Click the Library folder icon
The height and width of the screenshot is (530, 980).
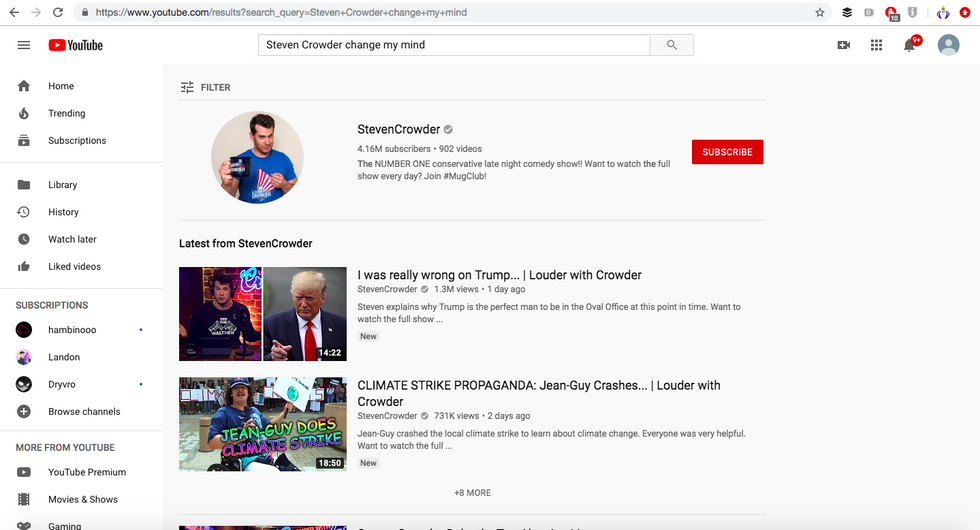point(24,185)
